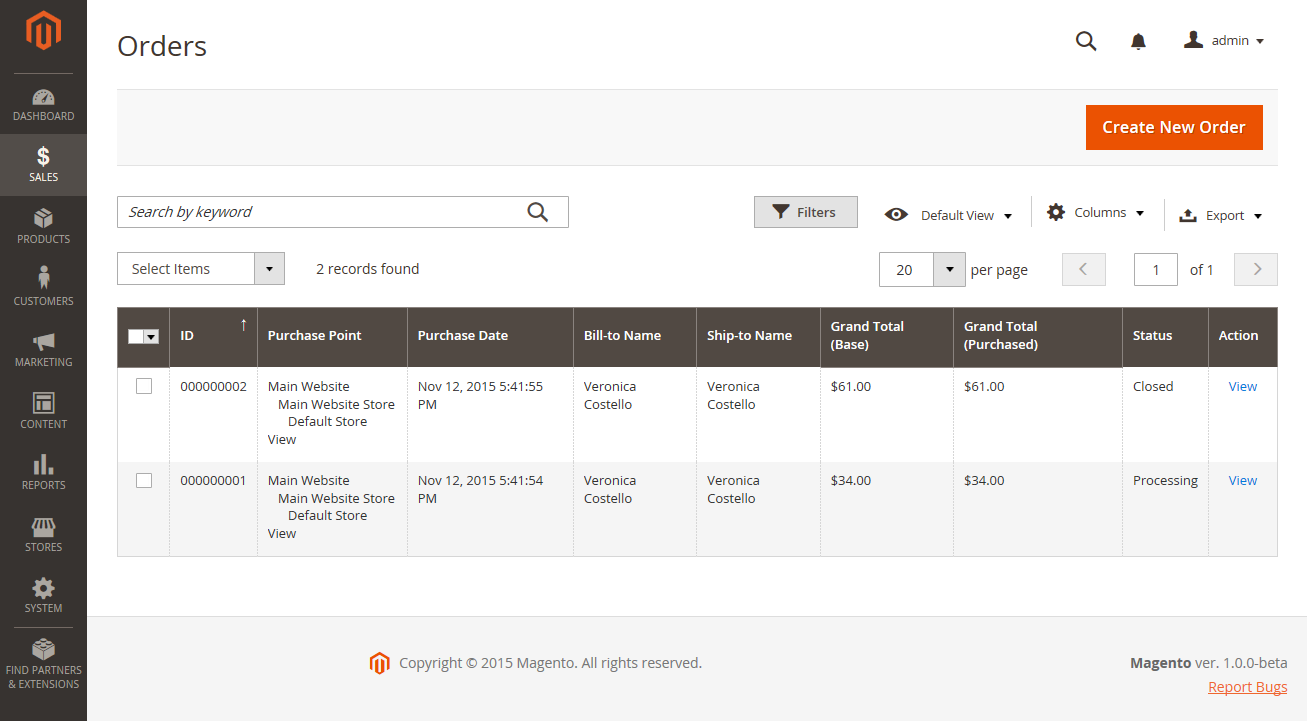This screenshot has width=1307, height=721.
Task: Open the Export dropdown
Action: (1221, 215)
